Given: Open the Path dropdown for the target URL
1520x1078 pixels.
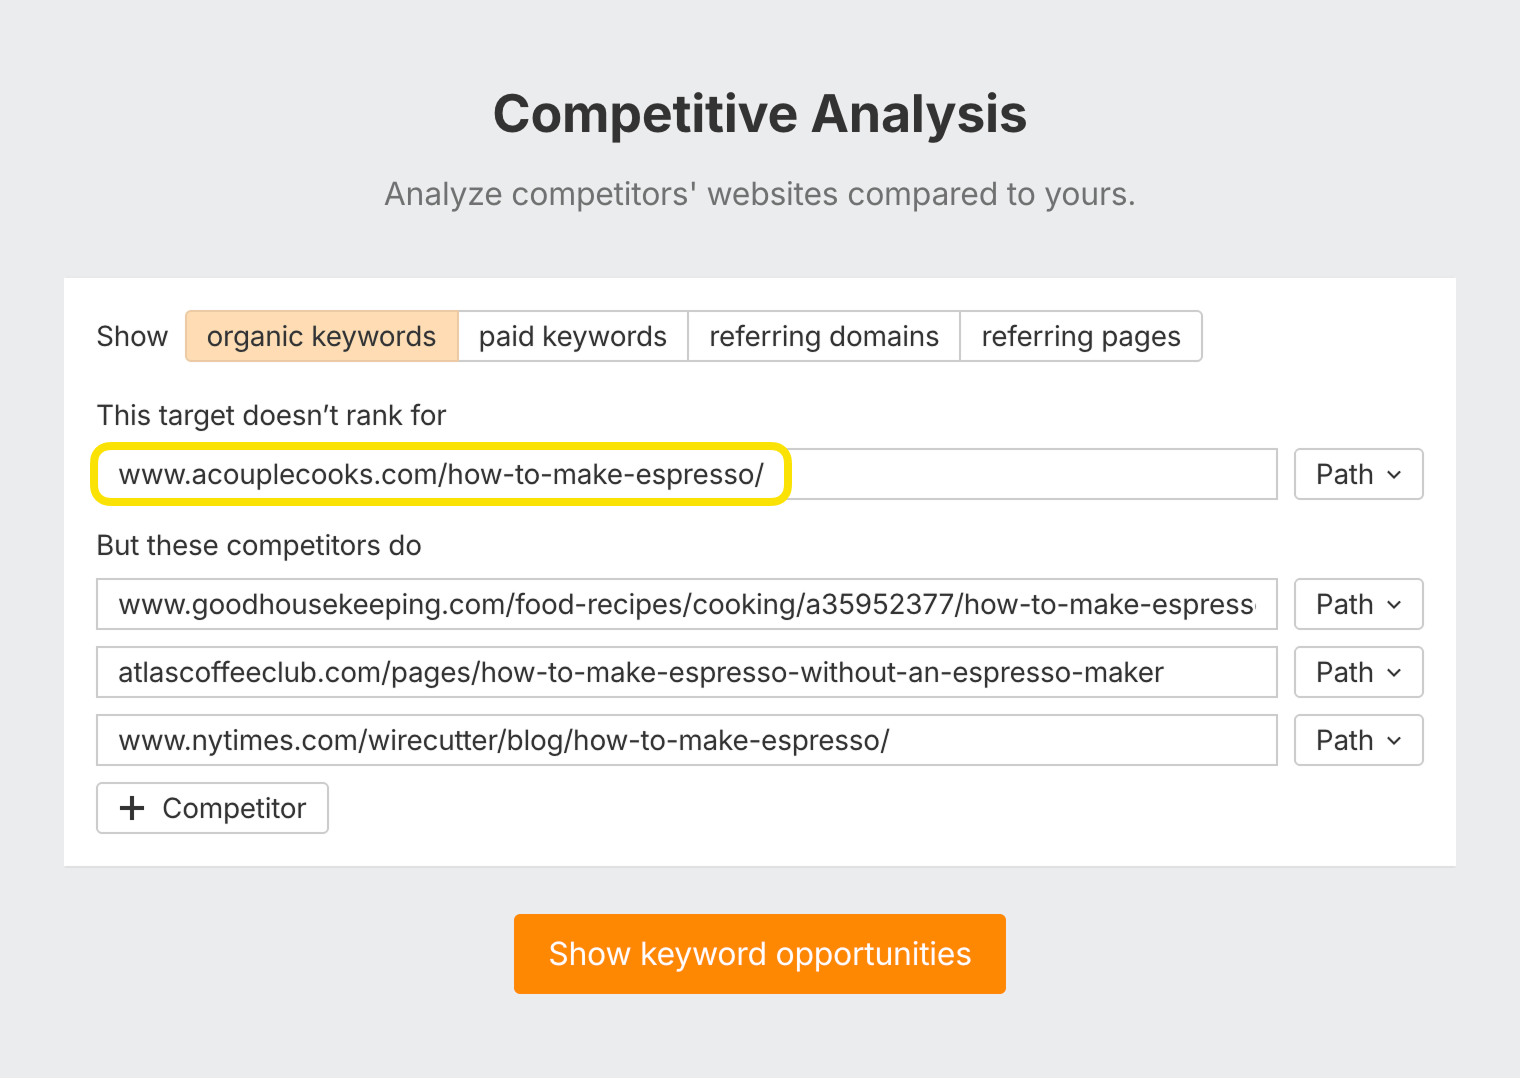Looking at the screenshot, I should (x=1357, y=474).
